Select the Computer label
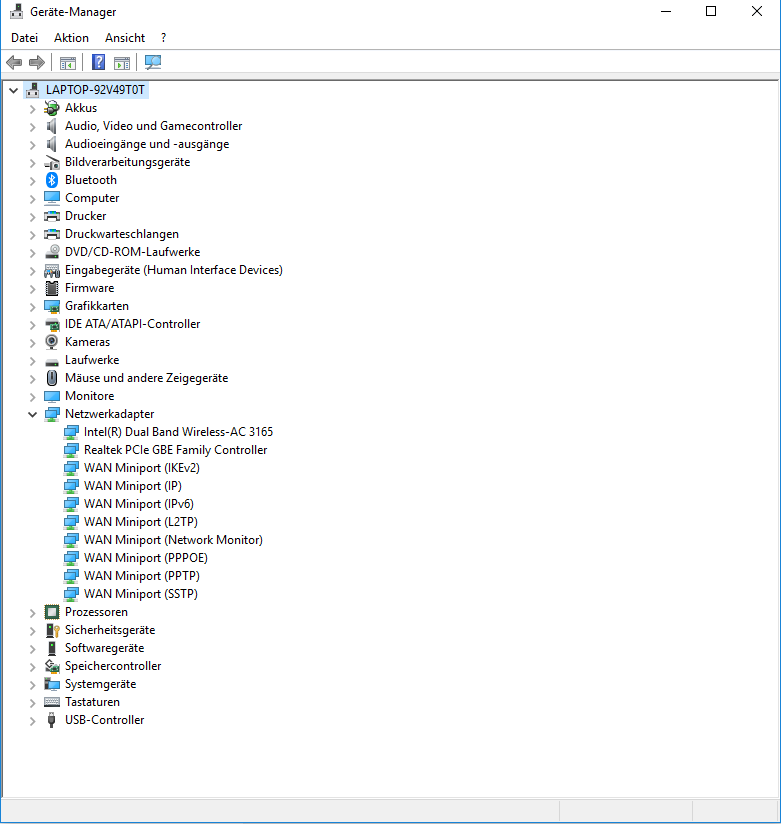Image resolution: width=781 pixels, height=824 pixels. click(93, 198)
